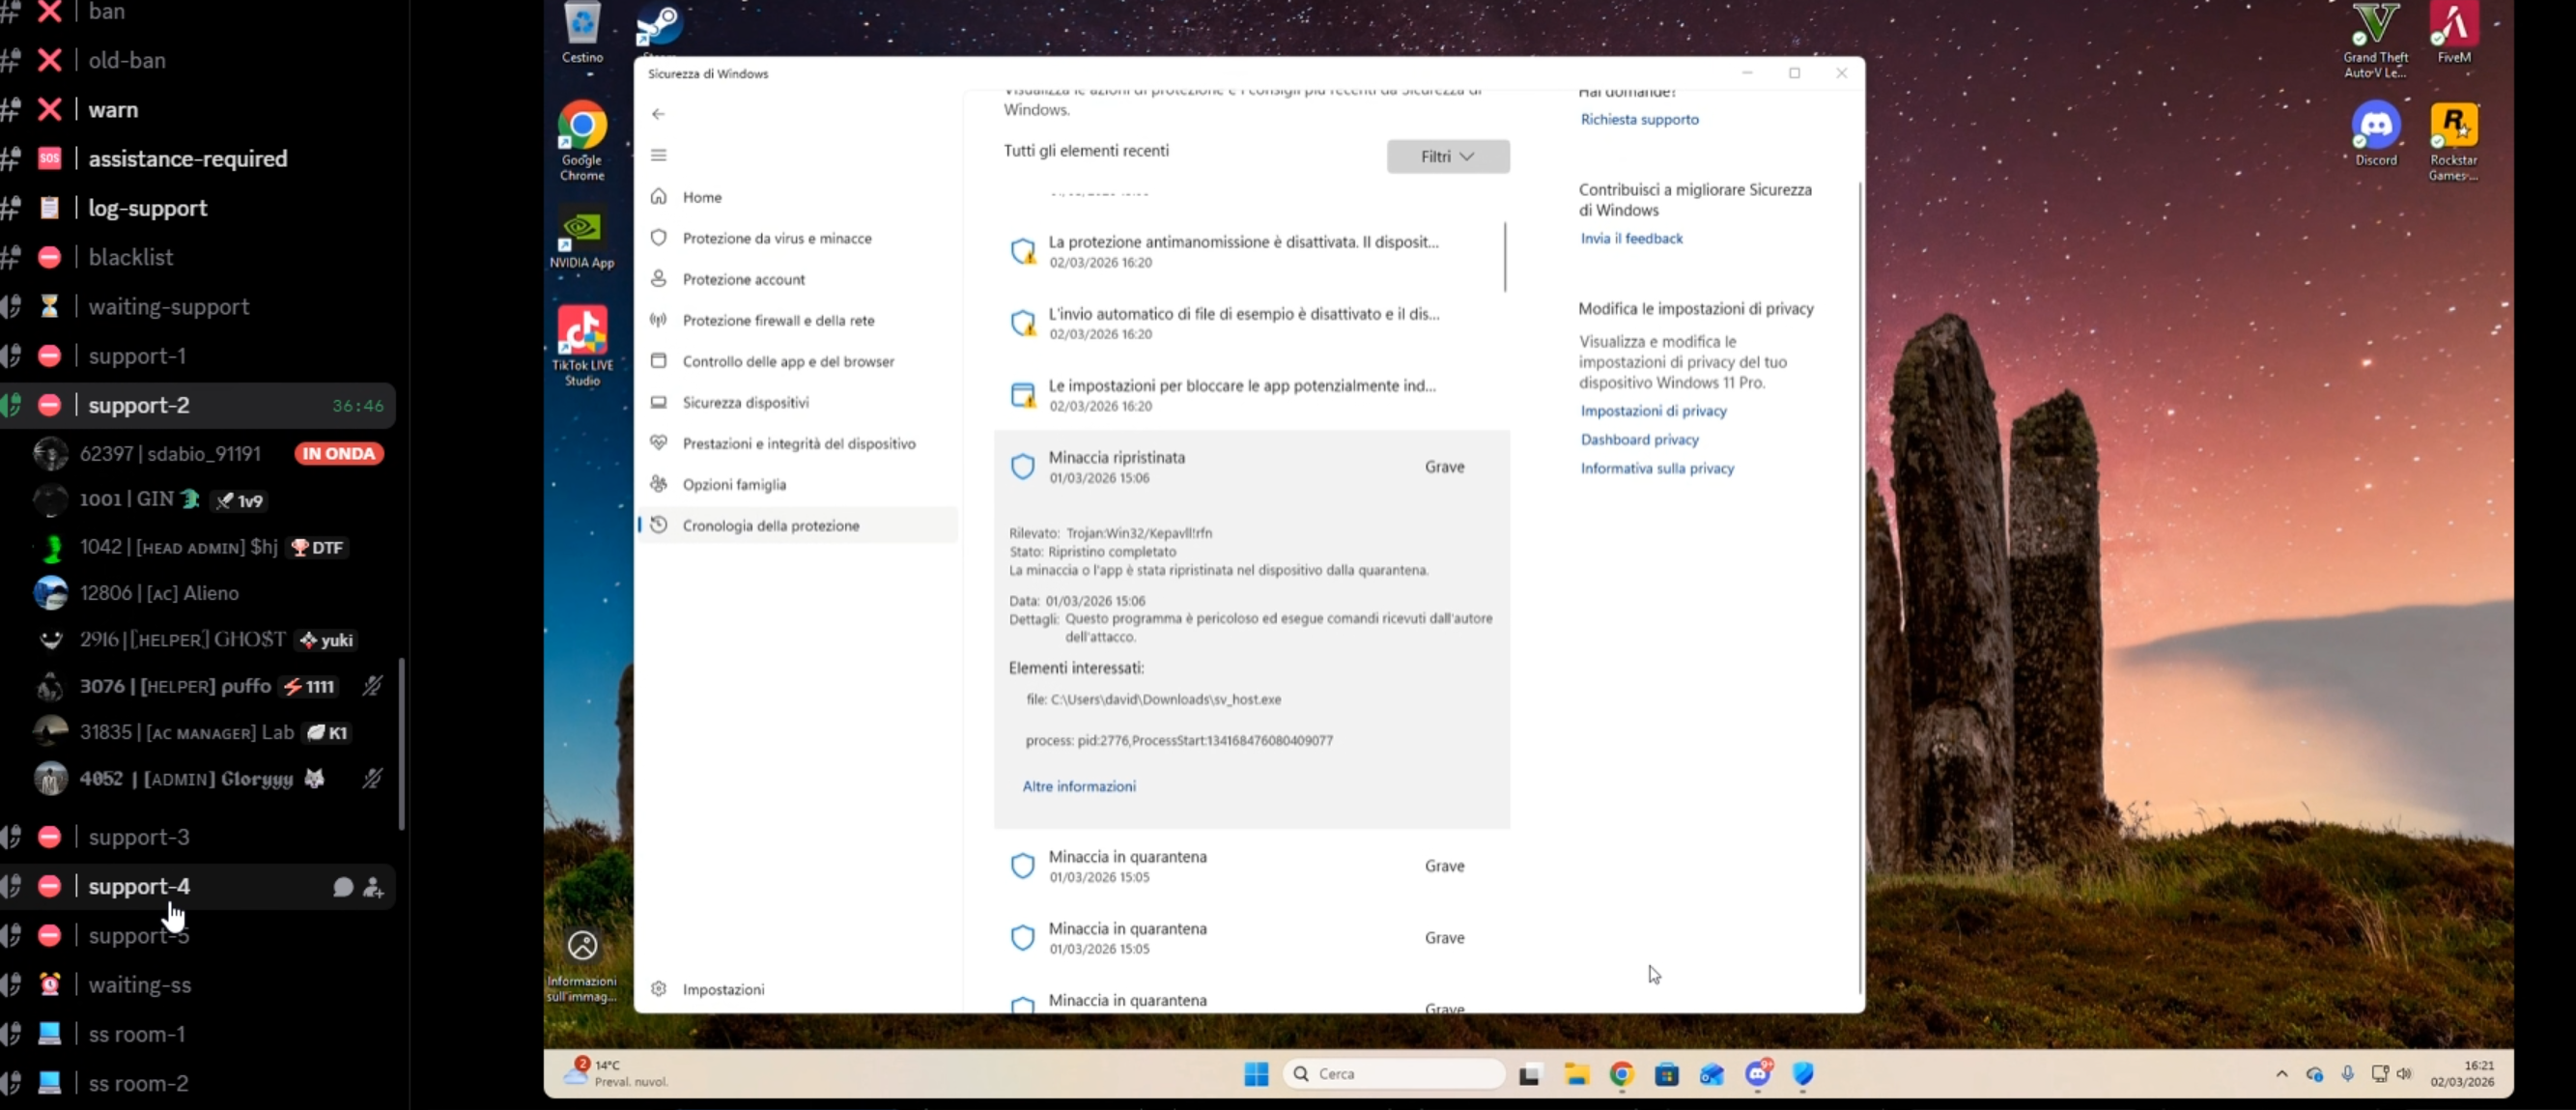Click the Discord channel list scrollbar
The height and width of the screenshot is (1110, 2576).
click(402, 744)
